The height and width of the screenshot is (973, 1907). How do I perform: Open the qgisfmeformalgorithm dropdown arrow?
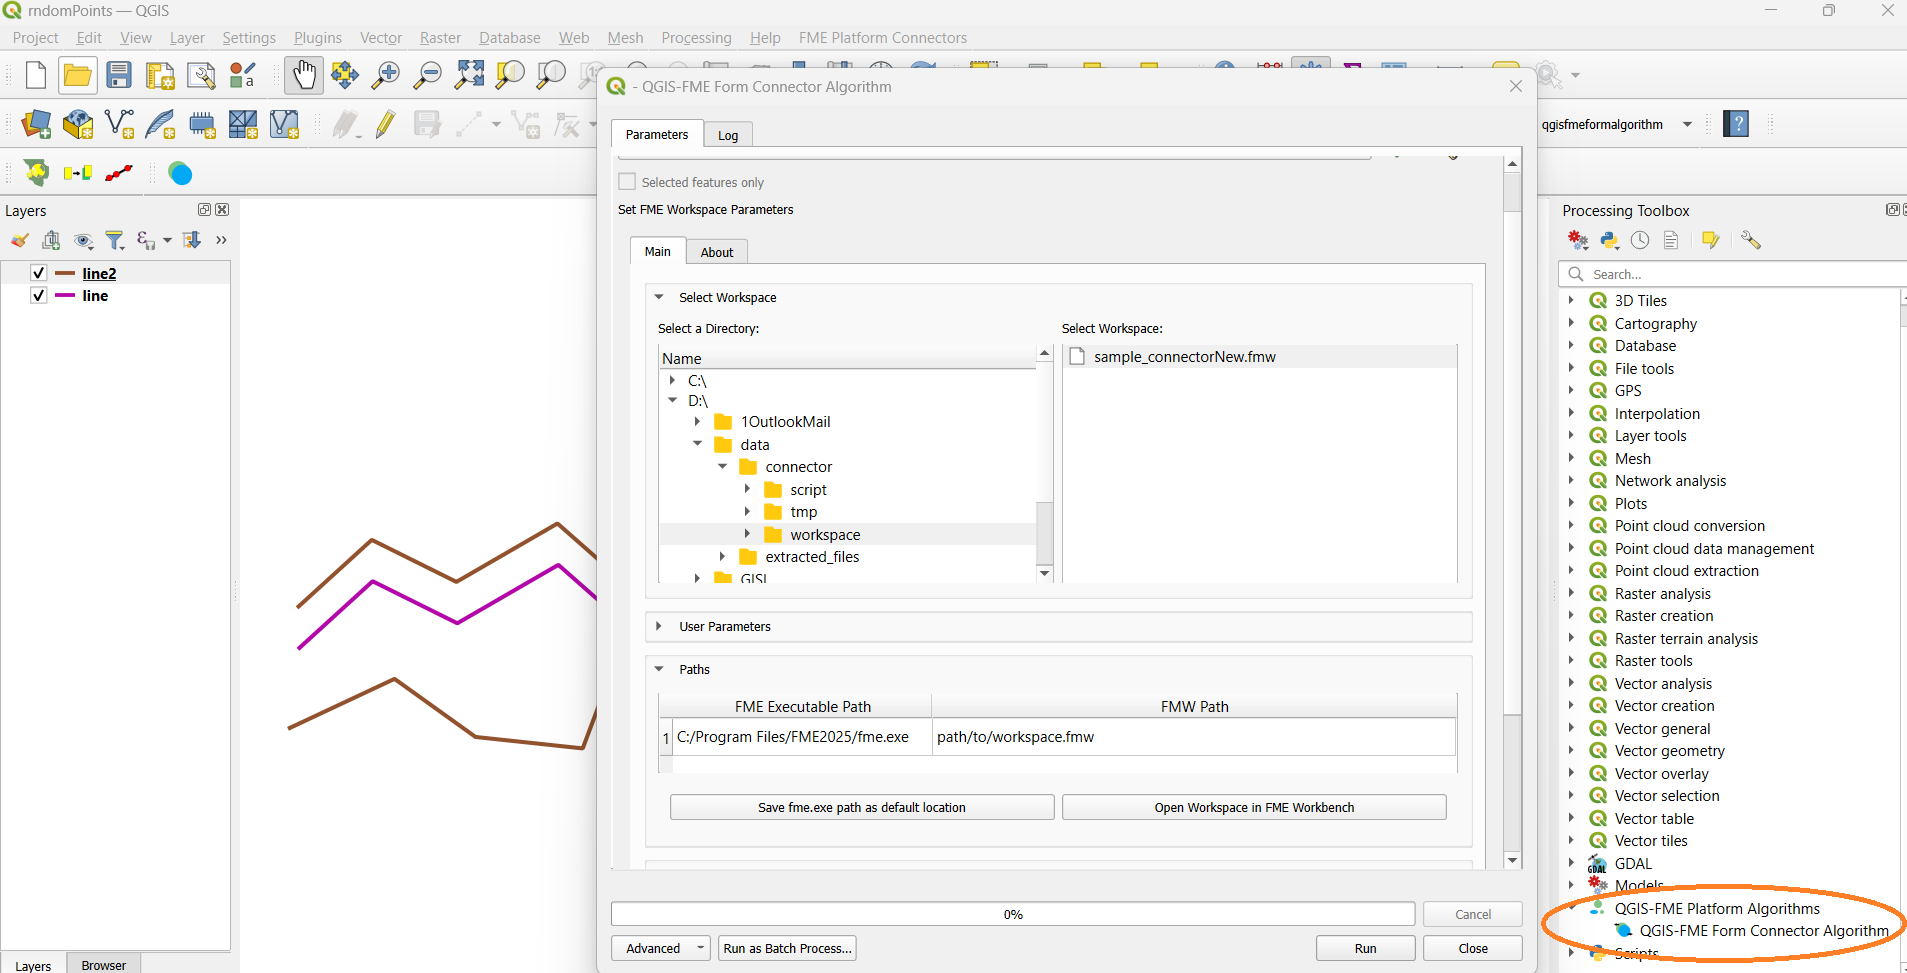1688,125
